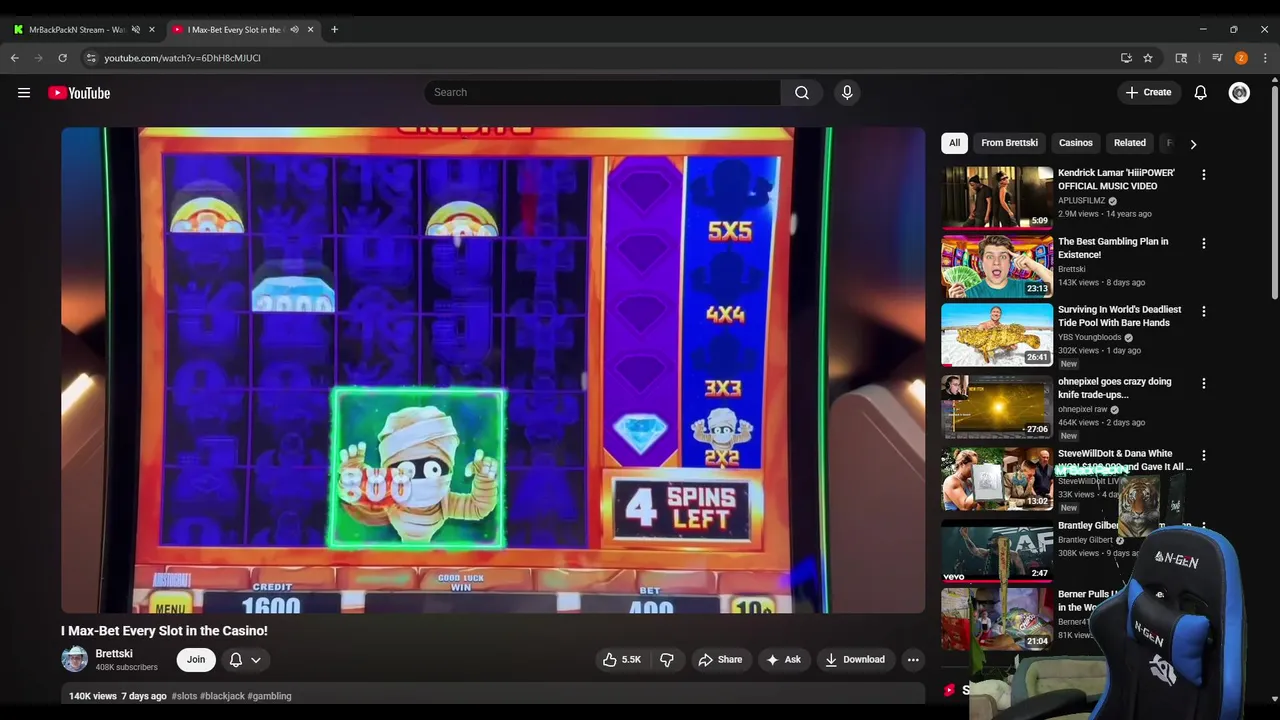Screen dimensions: 1280x720
Task: Bookmark this page with the star icon
Action: [1148, 58]
